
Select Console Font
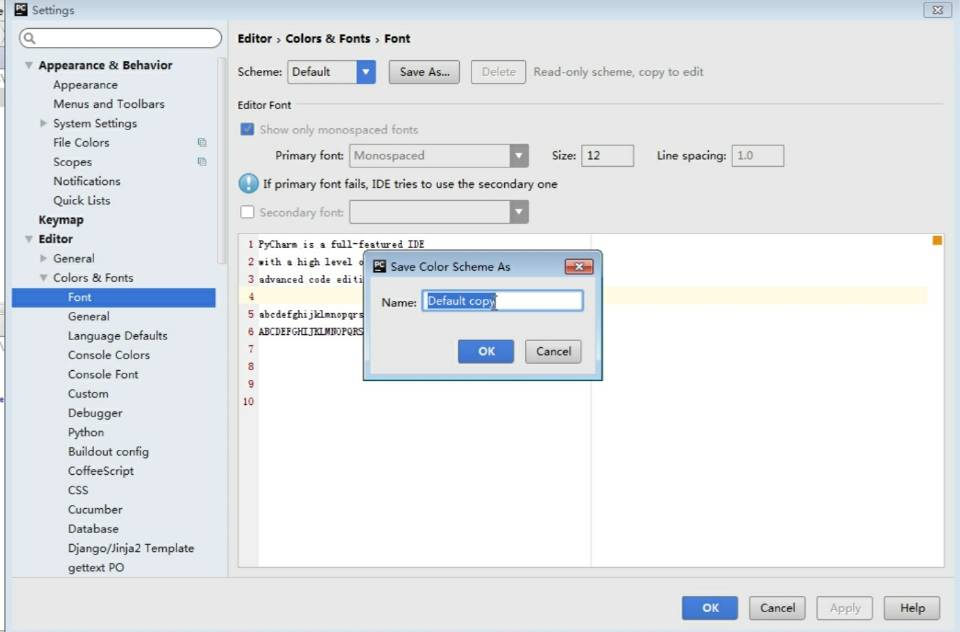point(103,374)
